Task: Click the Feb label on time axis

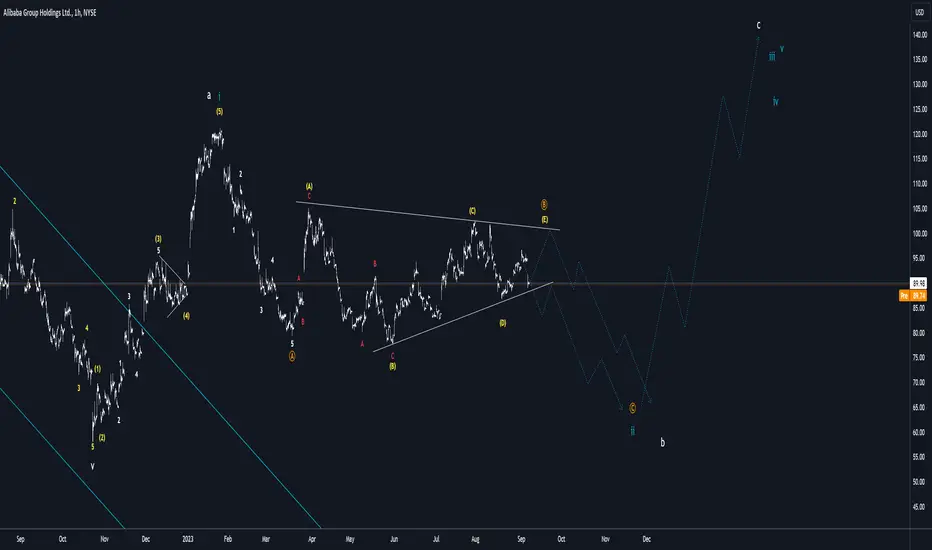Action: (x=228, y=539)
